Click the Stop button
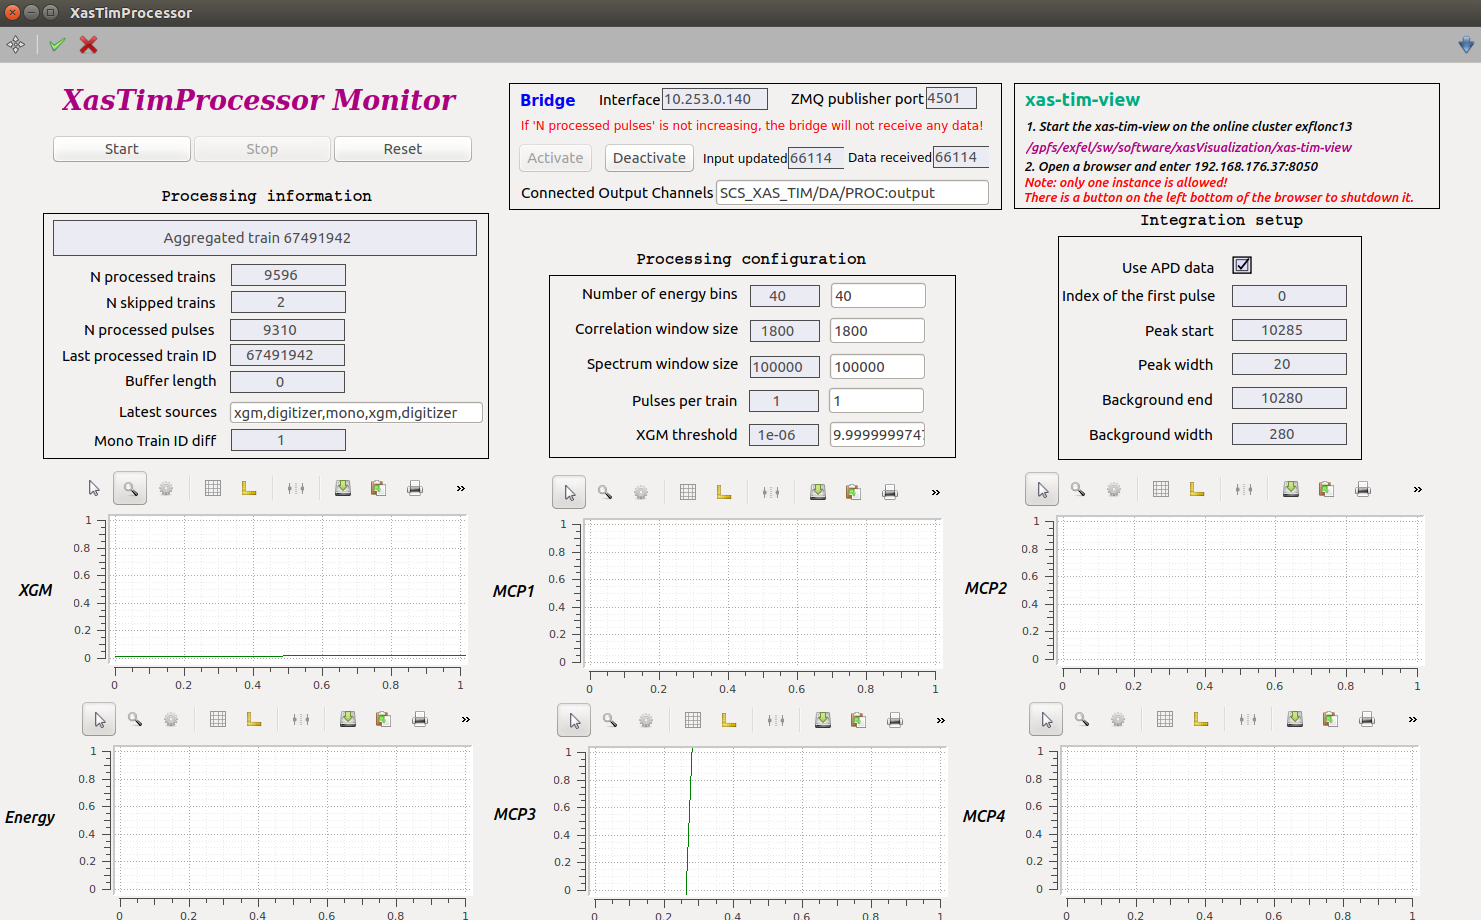Viewport: 1481px width, 920px height. tap(262, 149)
